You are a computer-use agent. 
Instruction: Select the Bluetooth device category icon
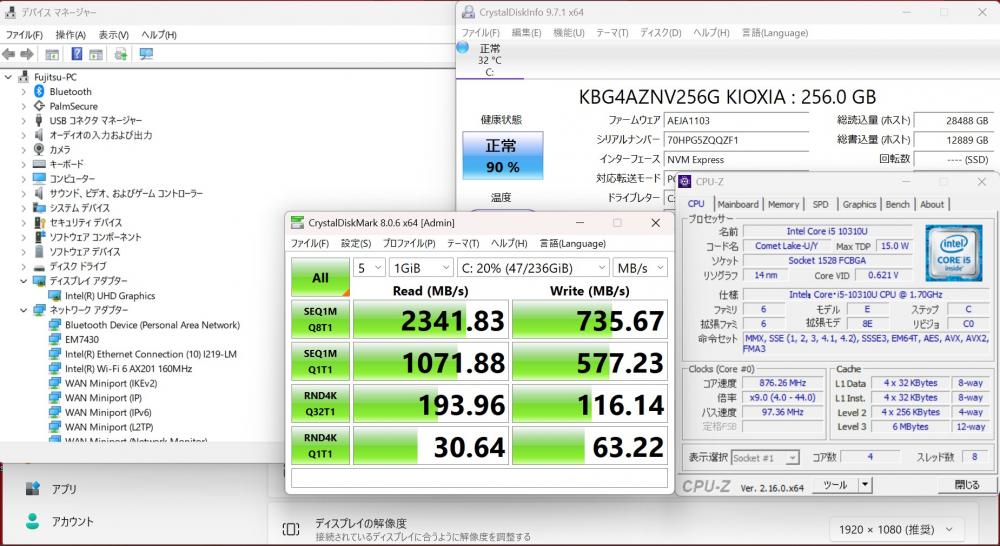click(x=39, y=91)
